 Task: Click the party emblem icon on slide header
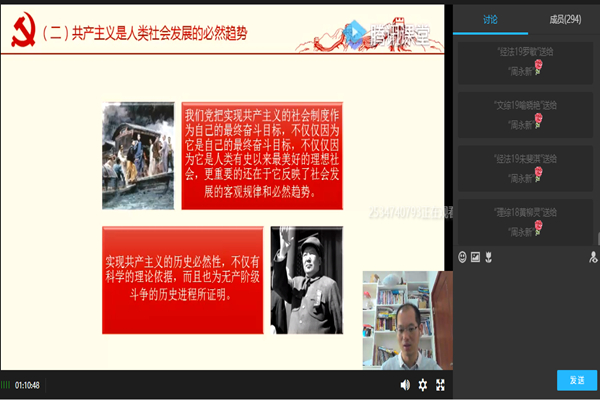pyautogui.click(x=21, y=32)
